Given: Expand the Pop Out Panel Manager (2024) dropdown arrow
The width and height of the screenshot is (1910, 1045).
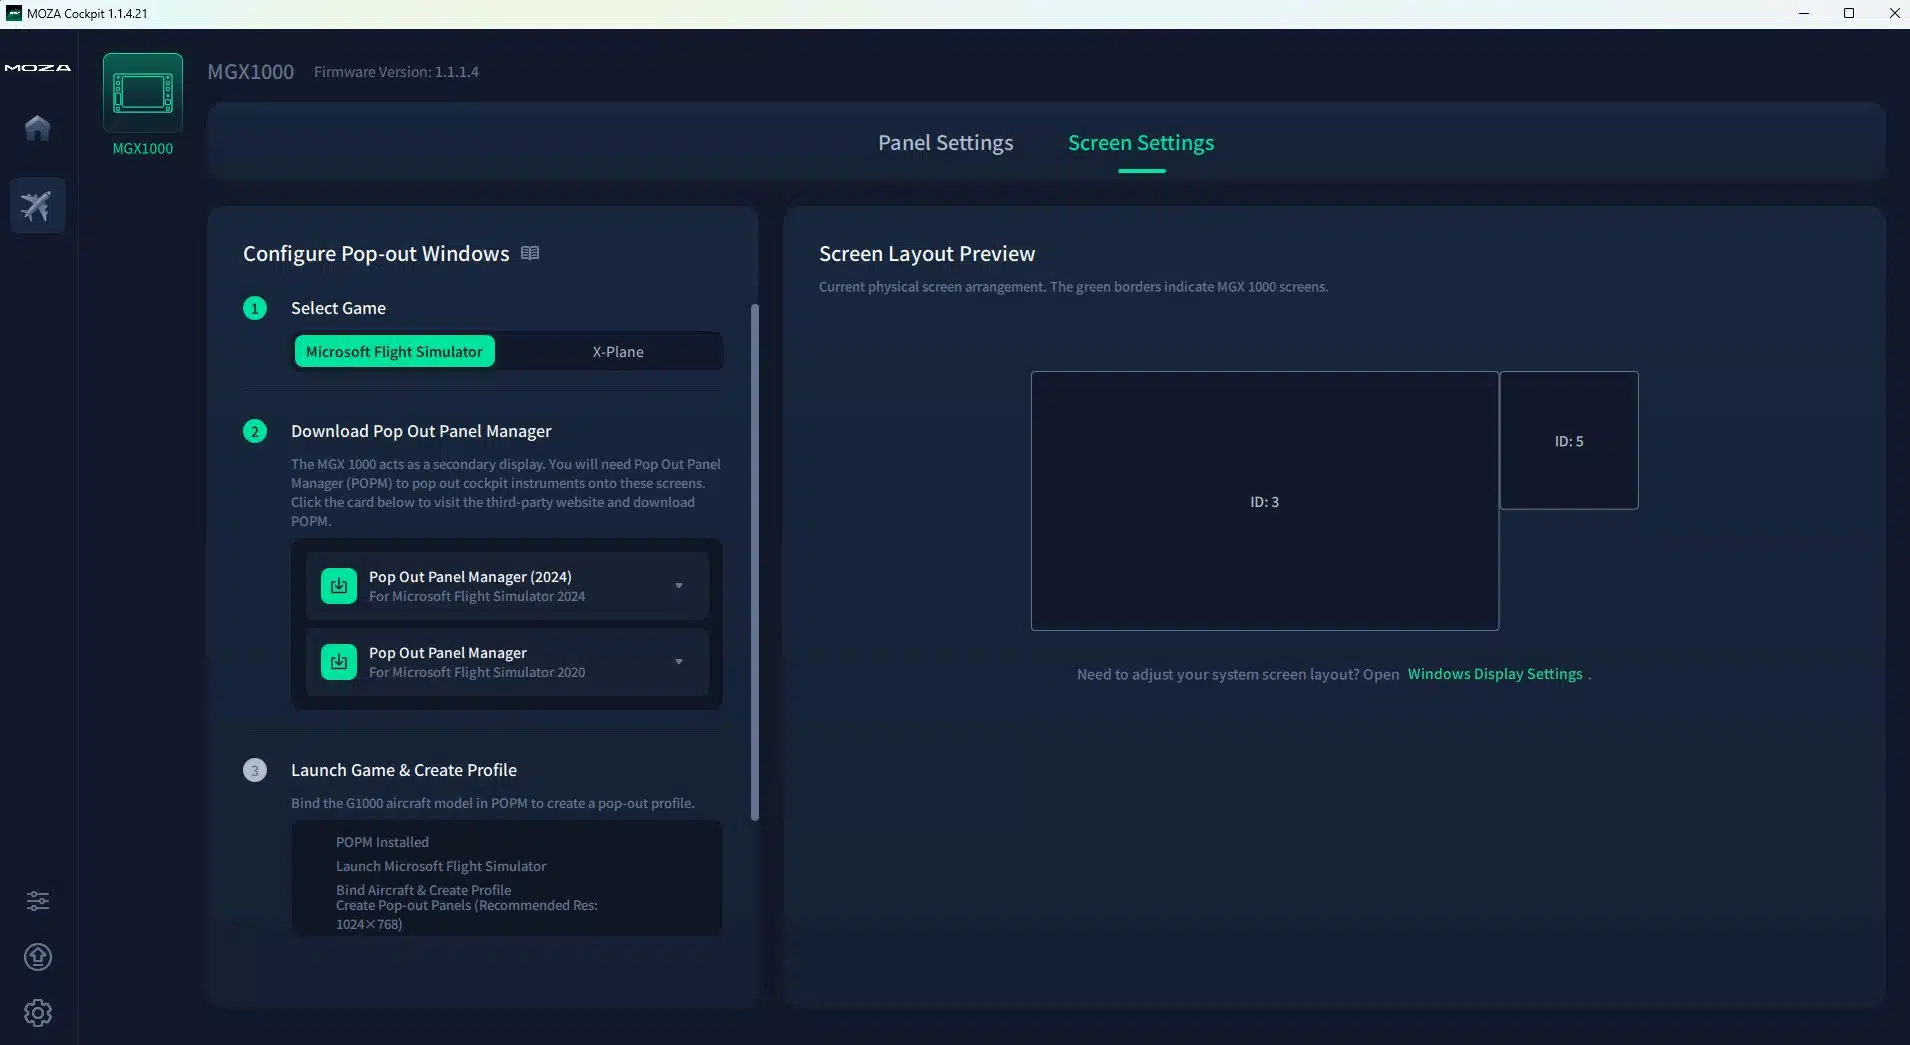Looking at the screenshot, I should click(679, 586).
